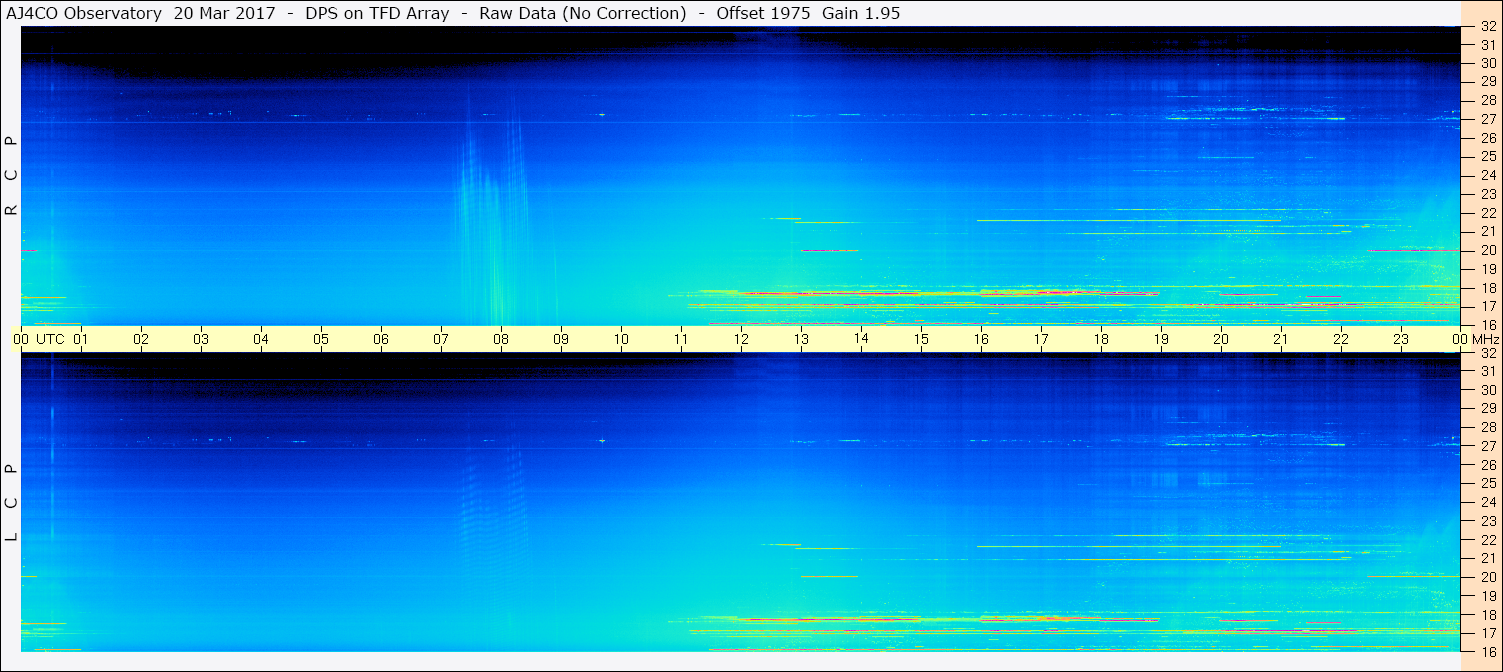Select the Raw Data (No Correction) text
This screenshot has height=672, width=1503.
[x=582, y=13]
